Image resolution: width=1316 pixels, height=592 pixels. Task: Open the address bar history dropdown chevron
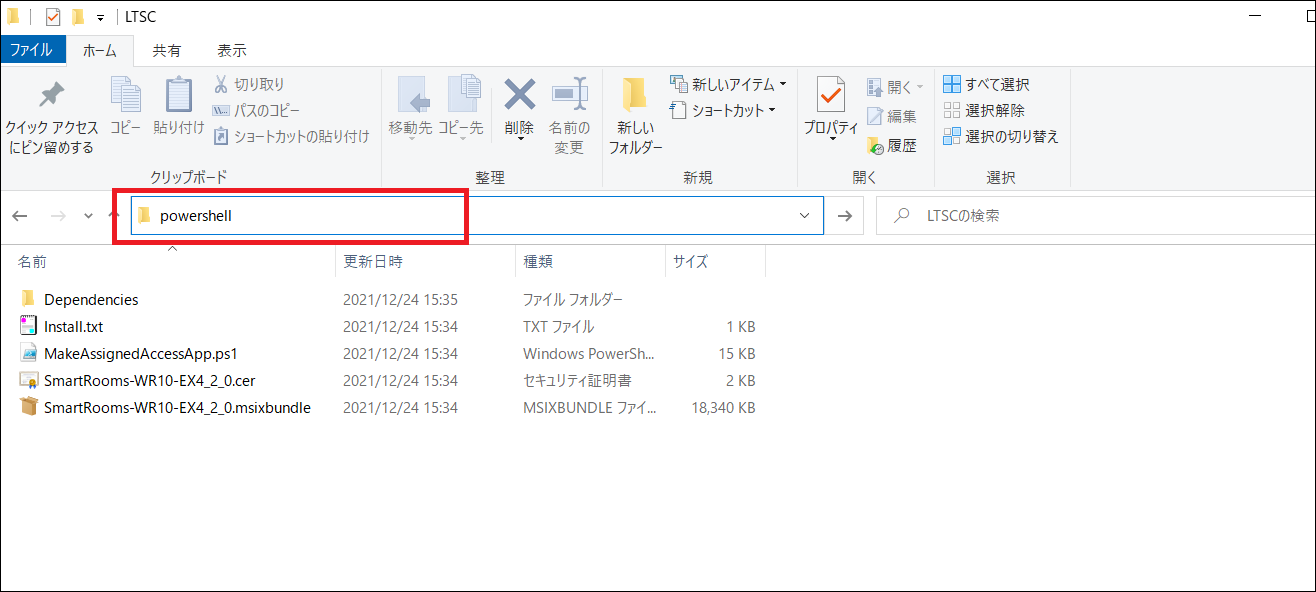click(x=804, y=215)
